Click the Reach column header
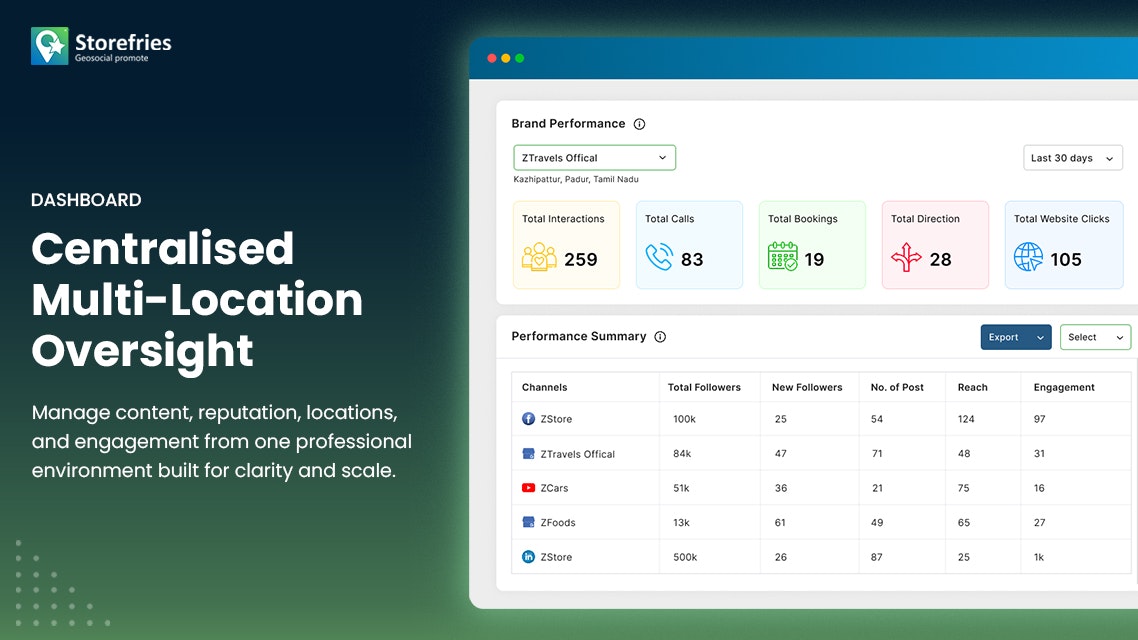Image resolution: width=1138 pixels, height=640 pixels. [973, 387]
